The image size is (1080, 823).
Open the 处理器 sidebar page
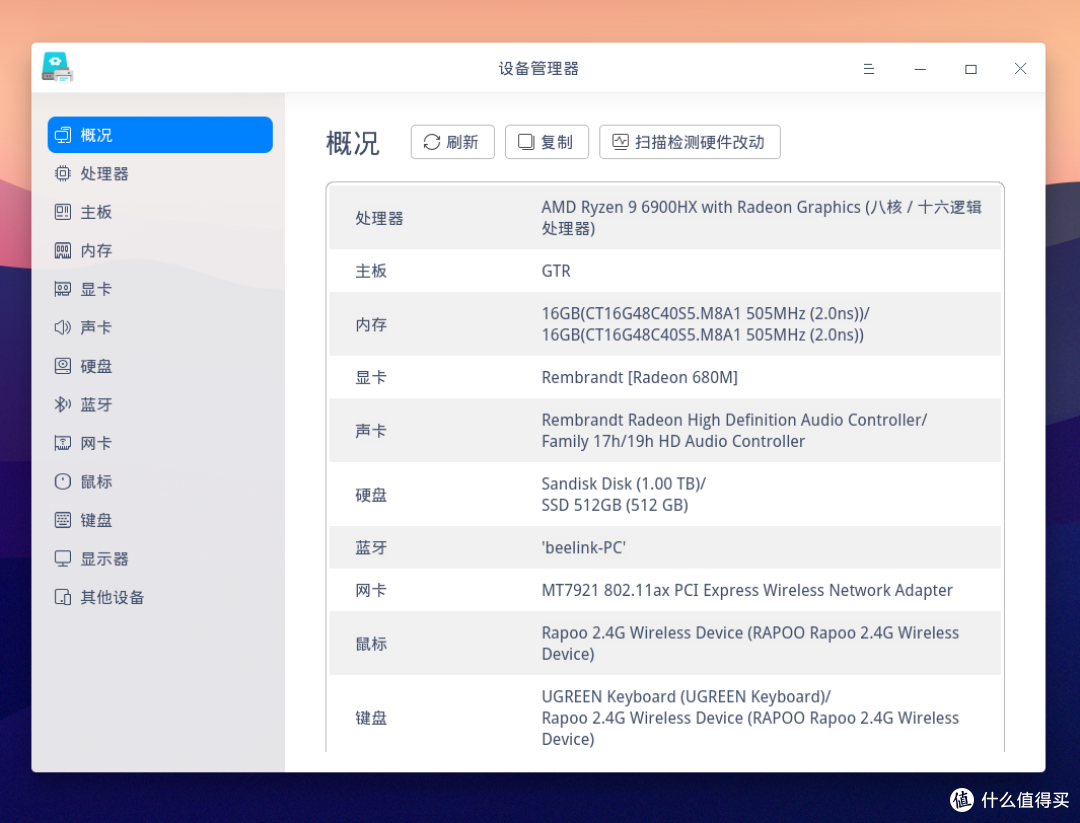(x=160, y=174)
